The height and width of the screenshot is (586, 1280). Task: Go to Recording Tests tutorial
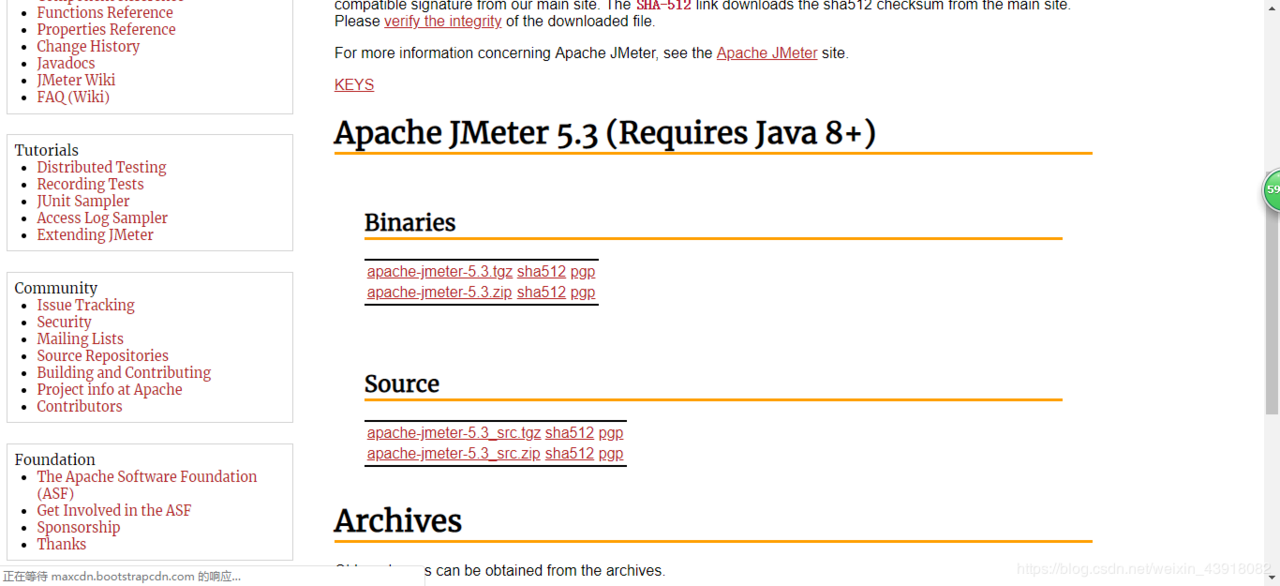pos(90,184)
